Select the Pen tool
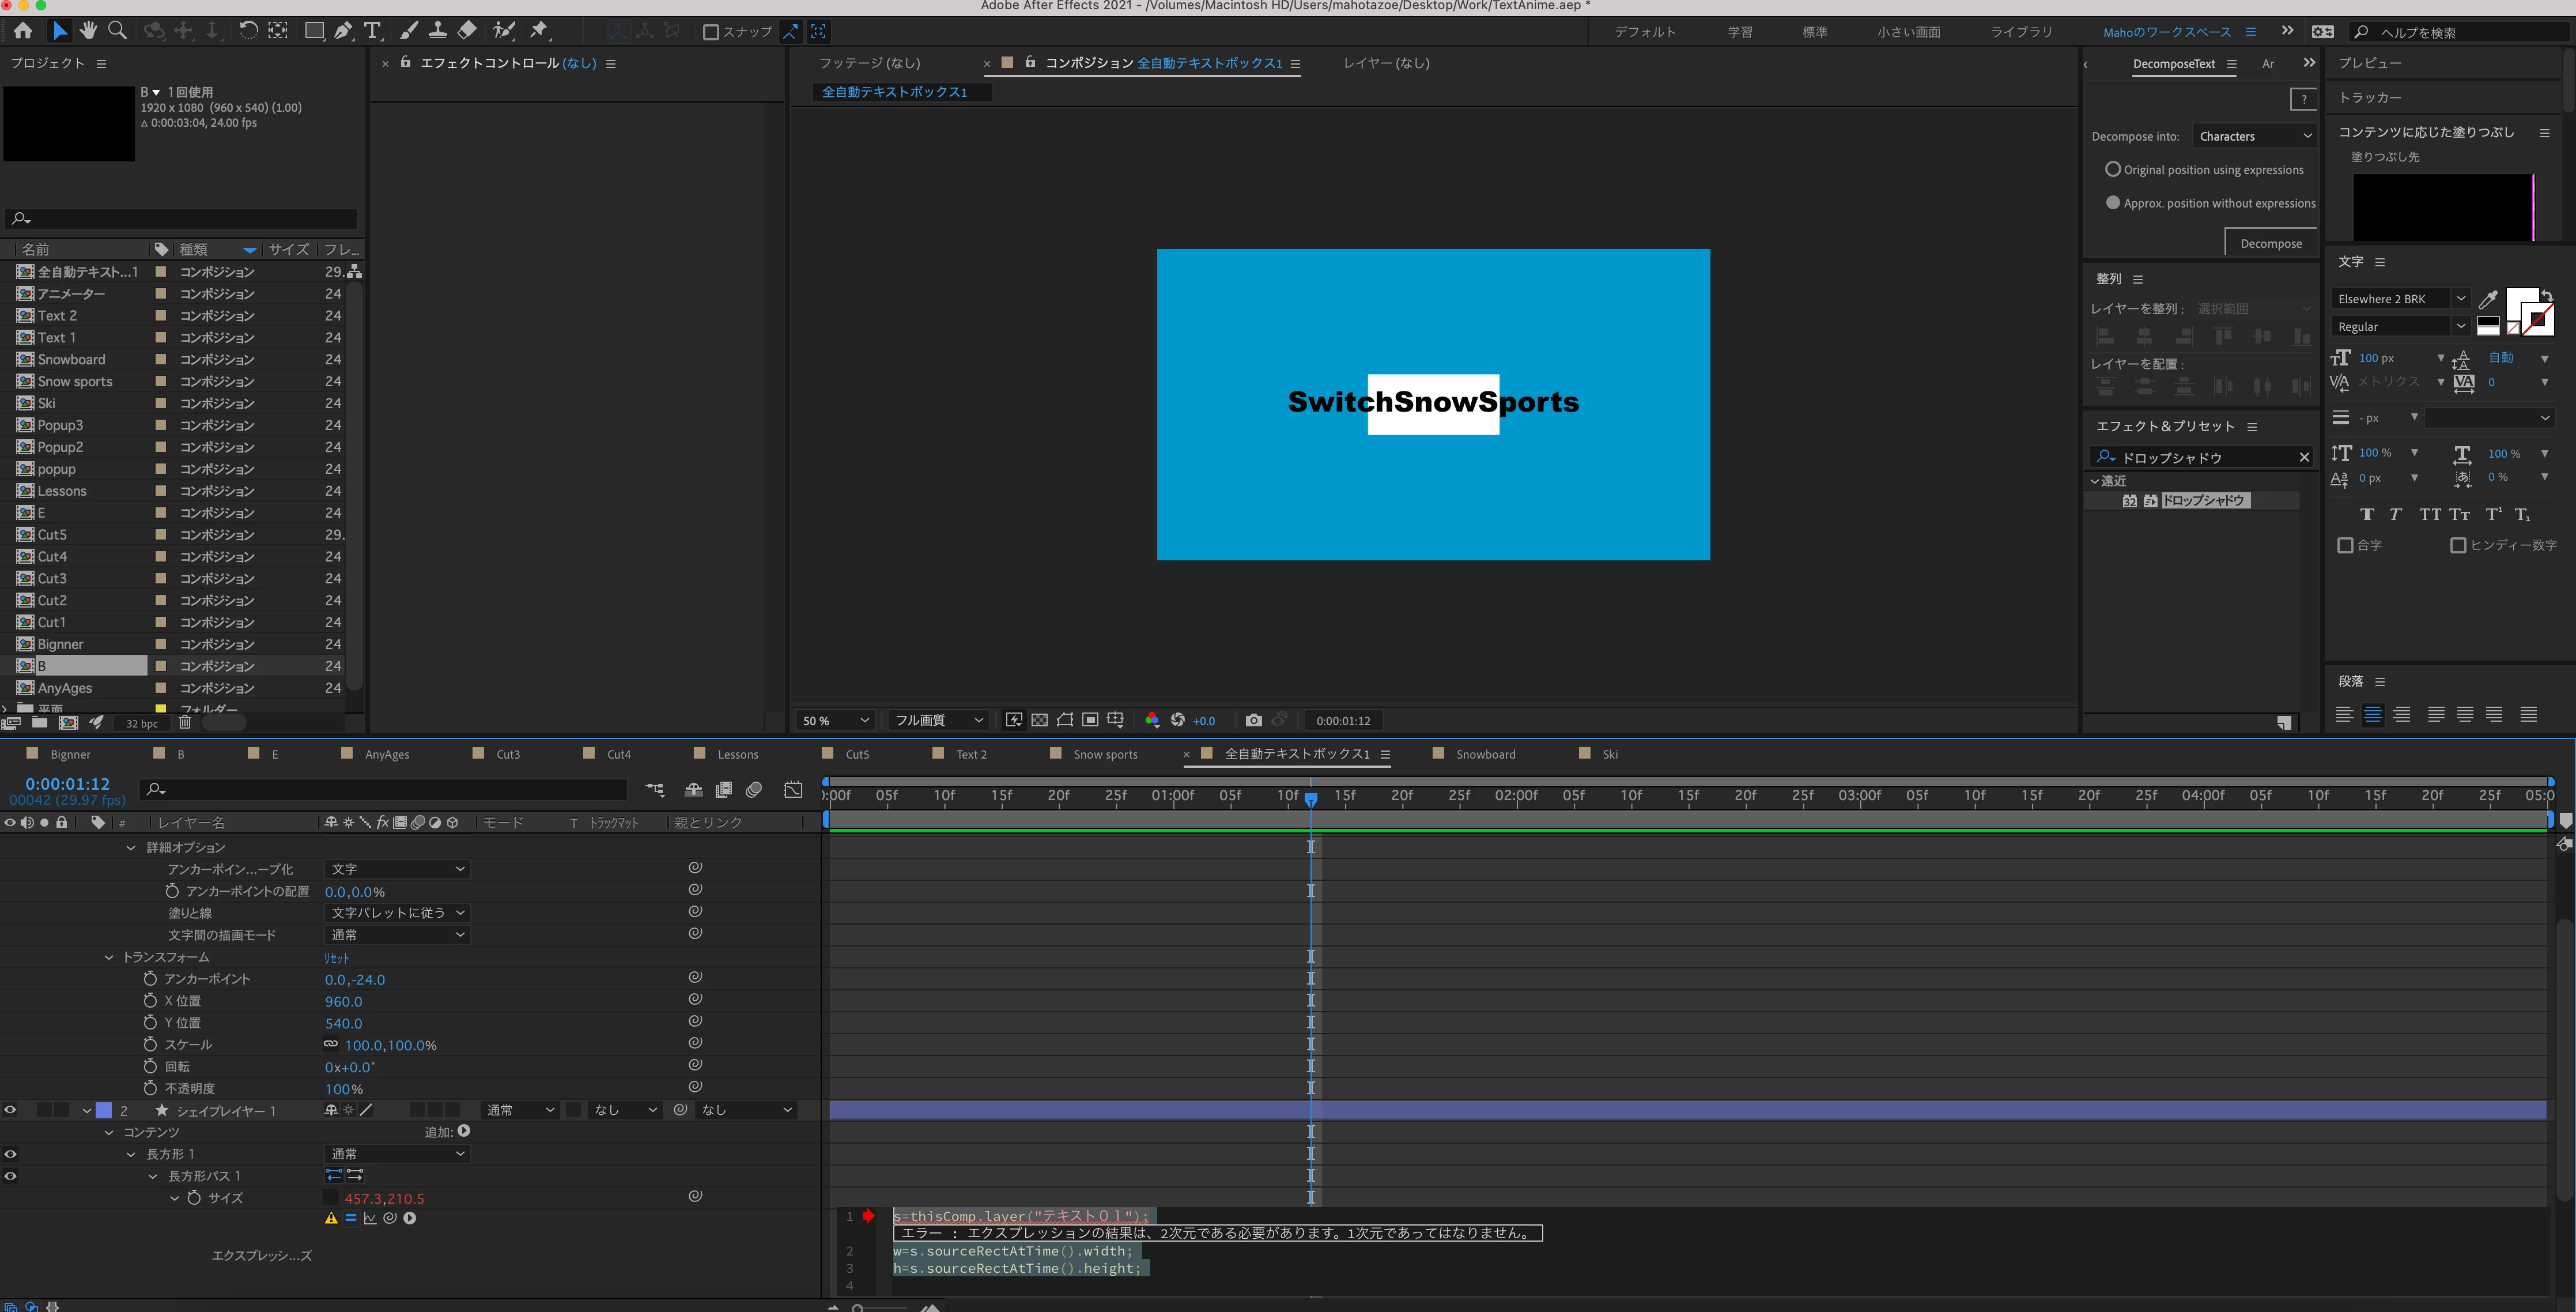This screenshot has width=2576, height=1312. click(x=343, y=31)
